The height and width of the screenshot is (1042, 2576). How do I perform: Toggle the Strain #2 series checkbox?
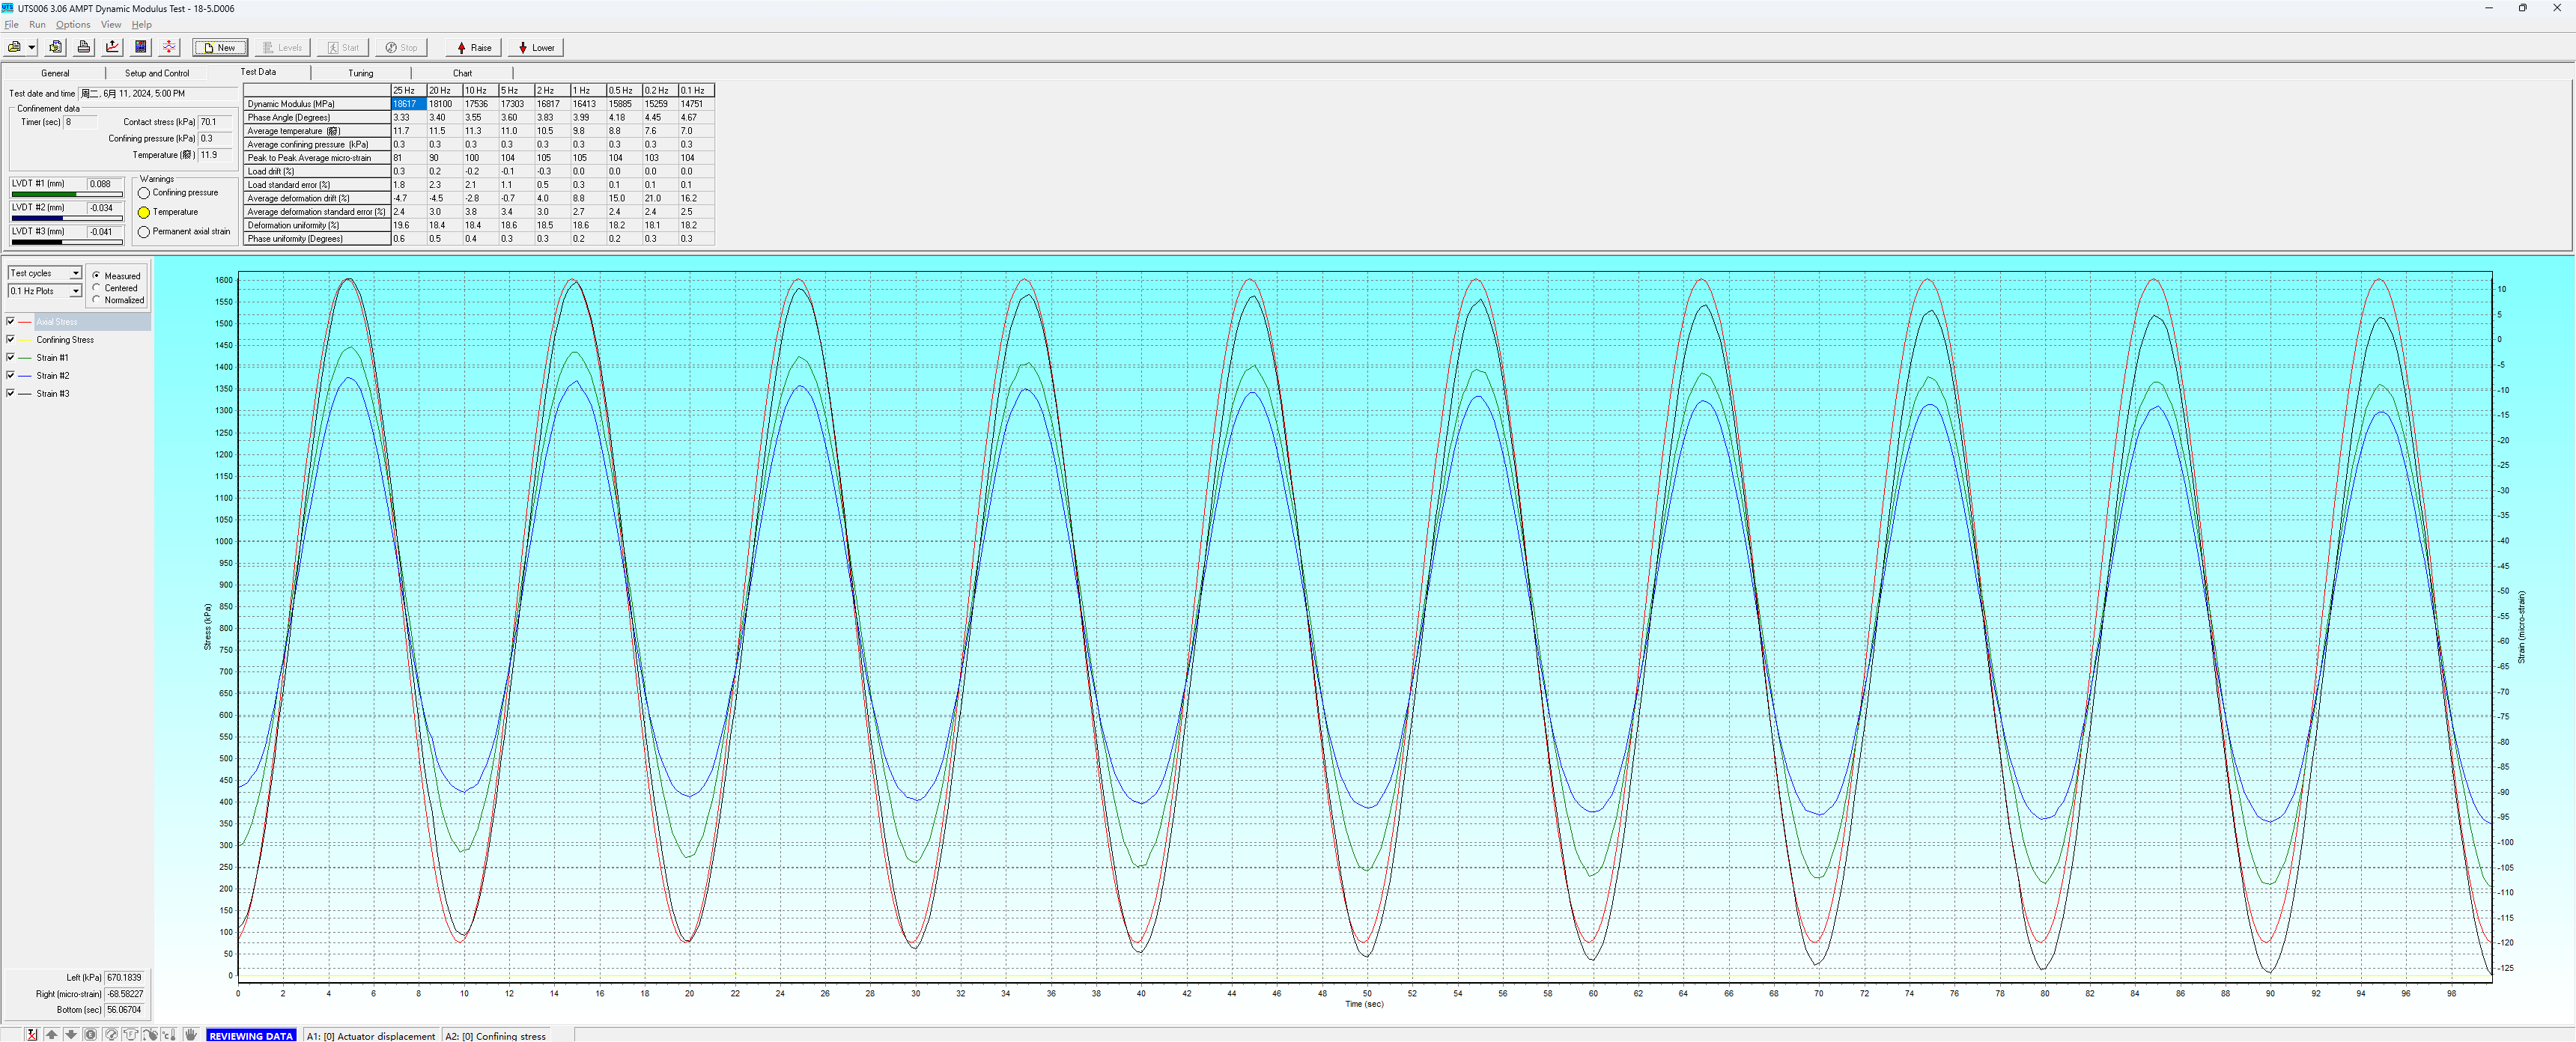click(x=10, y=375)
